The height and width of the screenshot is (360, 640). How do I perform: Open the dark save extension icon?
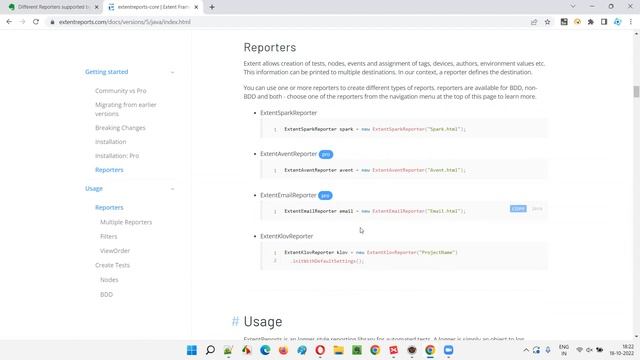coord(564,22)
